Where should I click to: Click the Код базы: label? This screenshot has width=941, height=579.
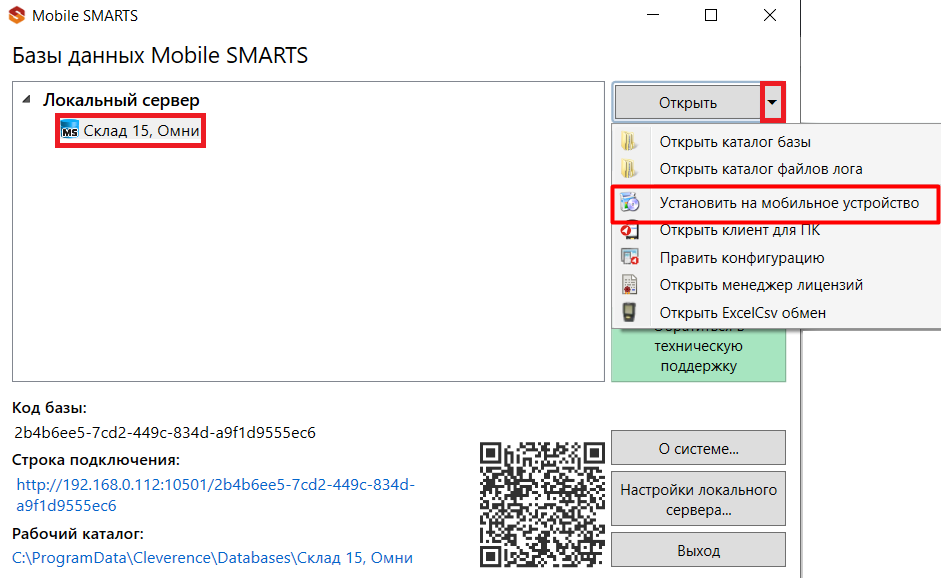[49, 408]
